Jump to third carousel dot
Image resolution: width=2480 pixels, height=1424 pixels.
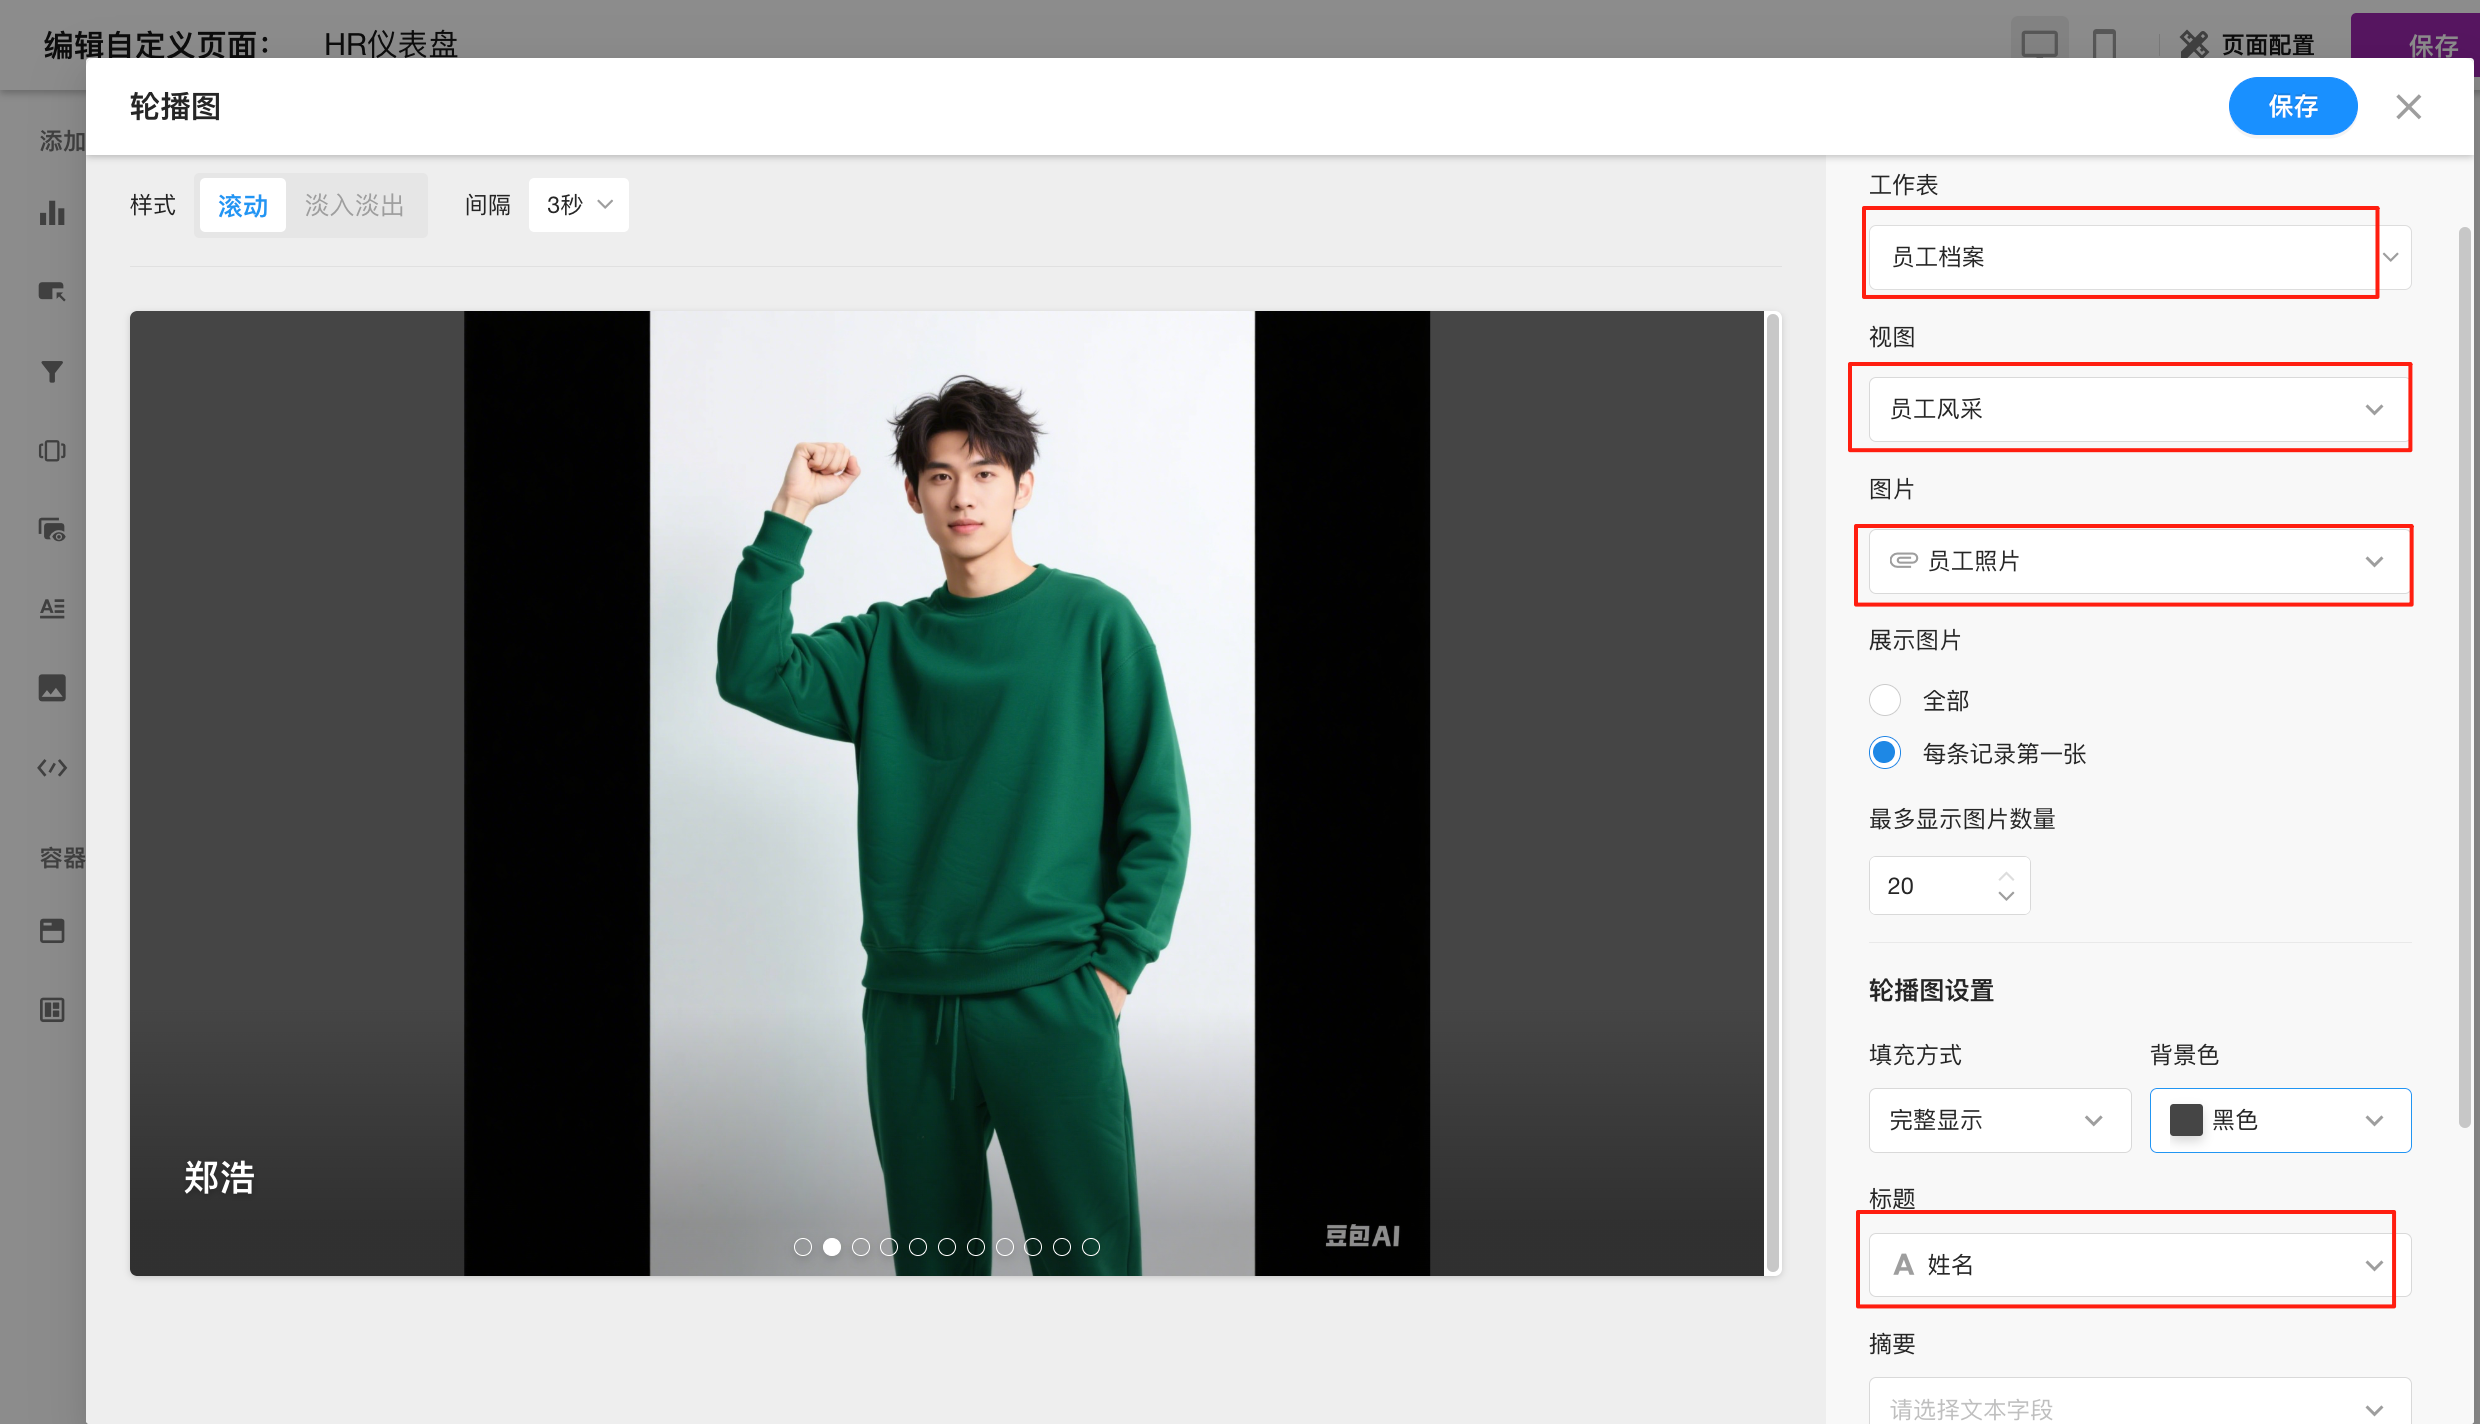click(860, 1247)
